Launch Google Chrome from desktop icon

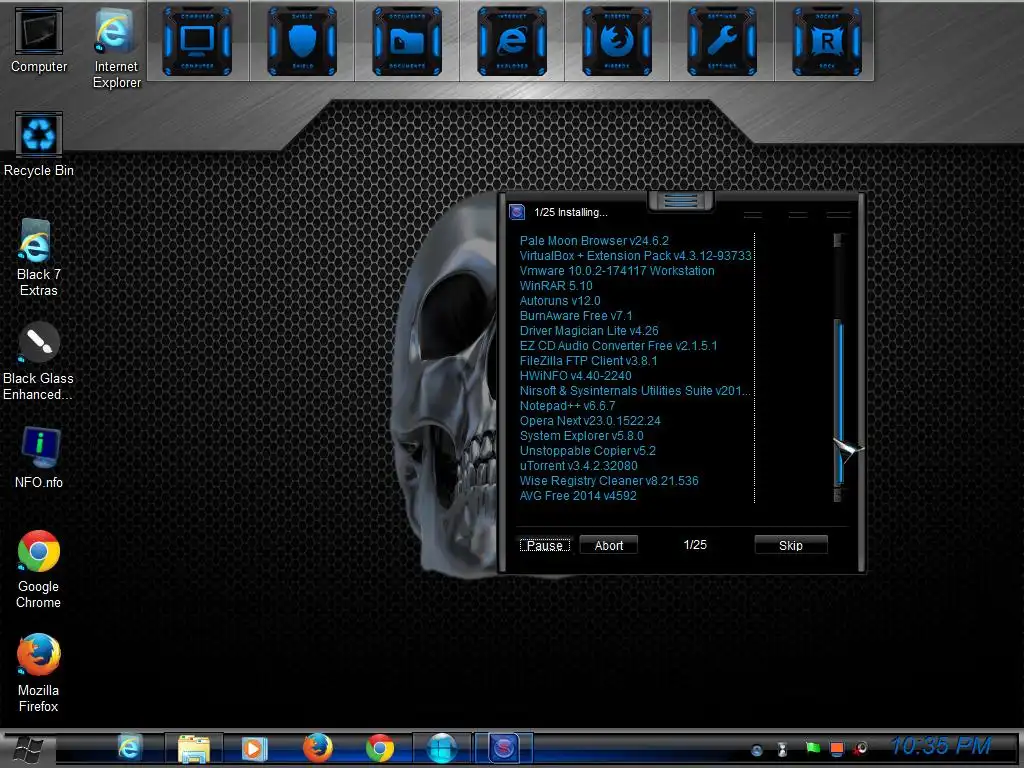pyautogui.click(x=39, y=569)
